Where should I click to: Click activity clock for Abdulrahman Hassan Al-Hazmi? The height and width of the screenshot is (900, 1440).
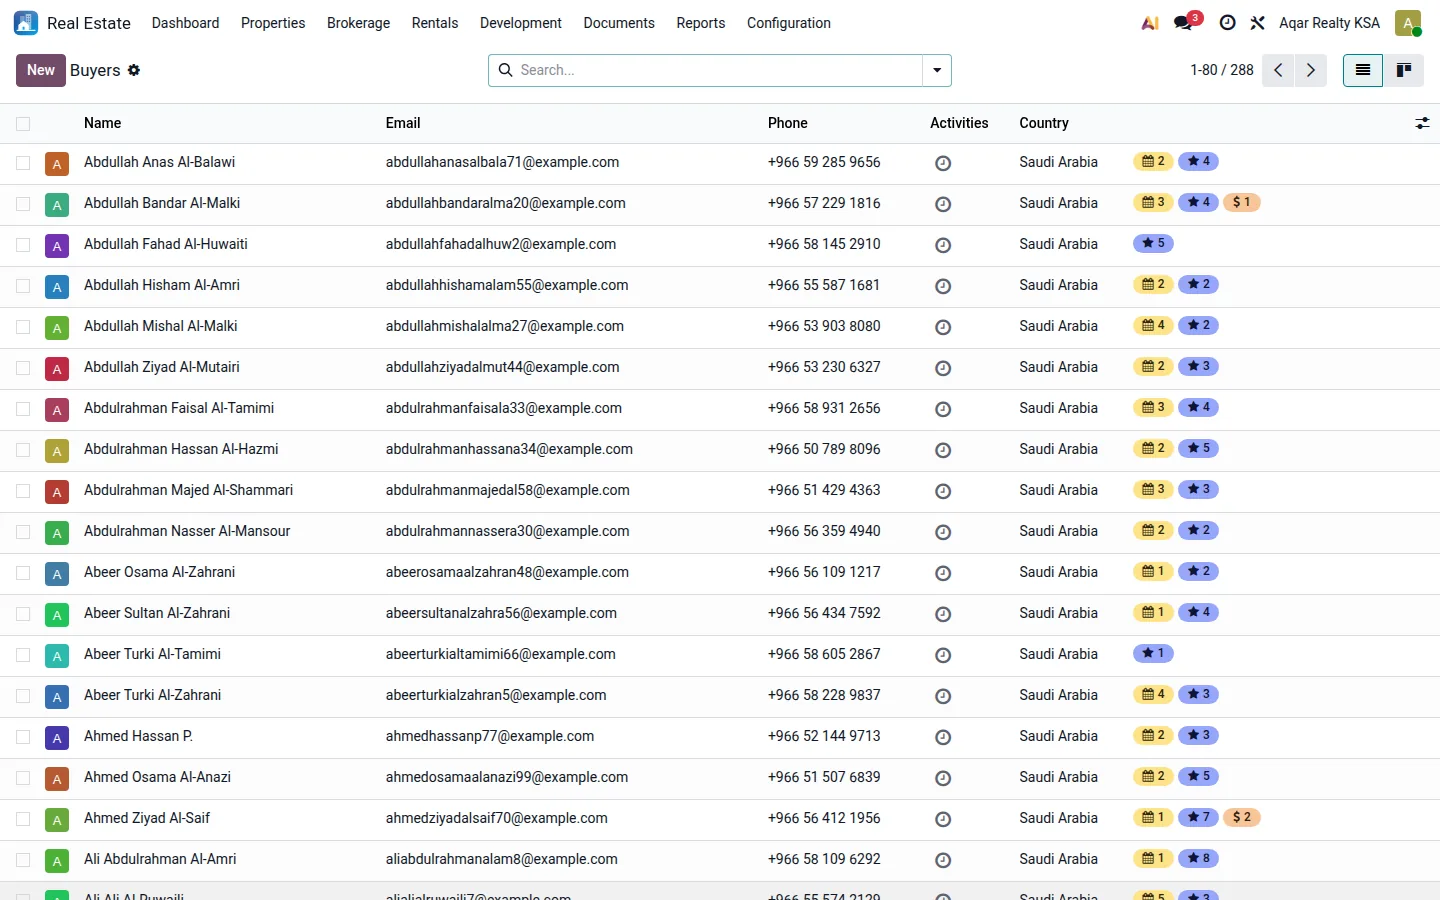point(943,450)
